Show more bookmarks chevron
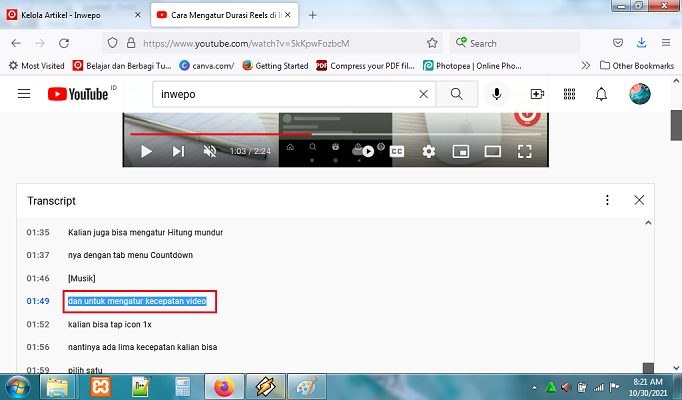Viewport: 682px width, 400px height. [x=586, y=66]
